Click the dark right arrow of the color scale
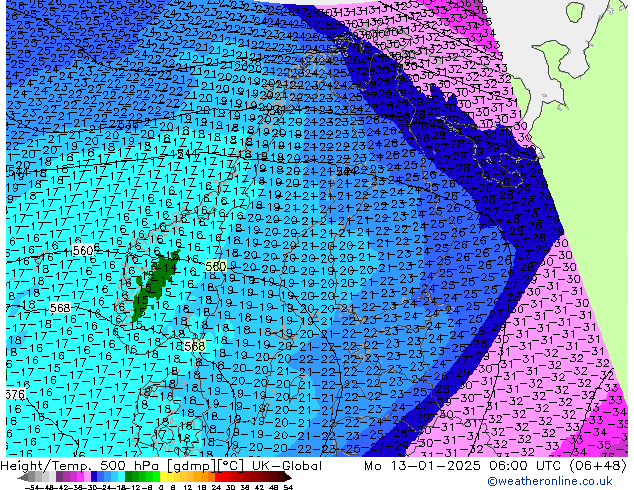The width and height of the screenshot is (634, 490). (288, 477)
